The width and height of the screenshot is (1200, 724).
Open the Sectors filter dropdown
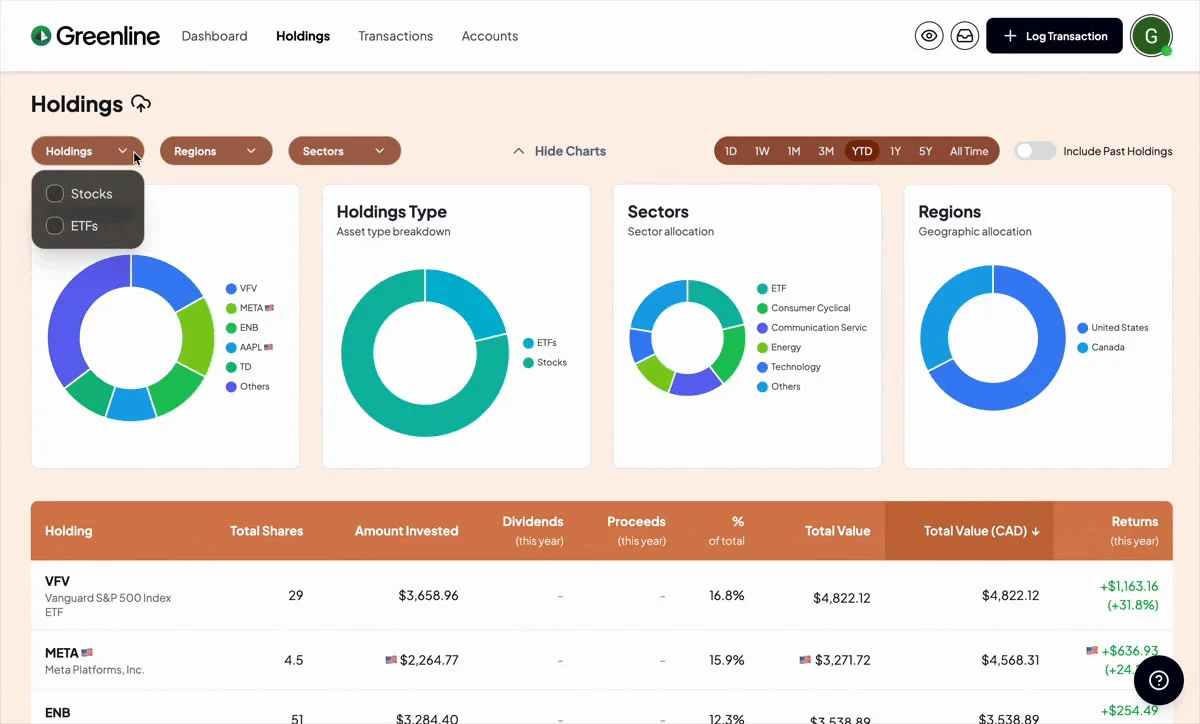click(345, 151)
